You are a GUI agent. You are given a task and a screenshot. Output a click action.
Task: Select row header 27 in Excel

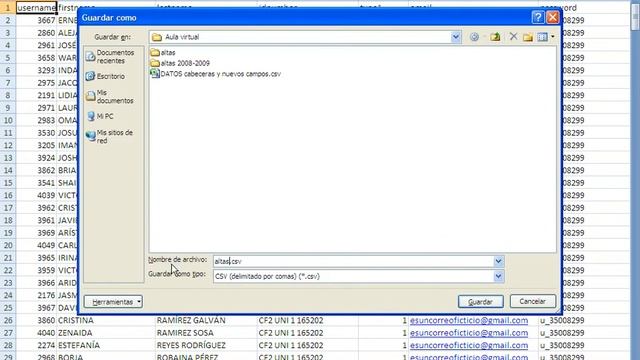pyautogui.click(x=8, y=333)
